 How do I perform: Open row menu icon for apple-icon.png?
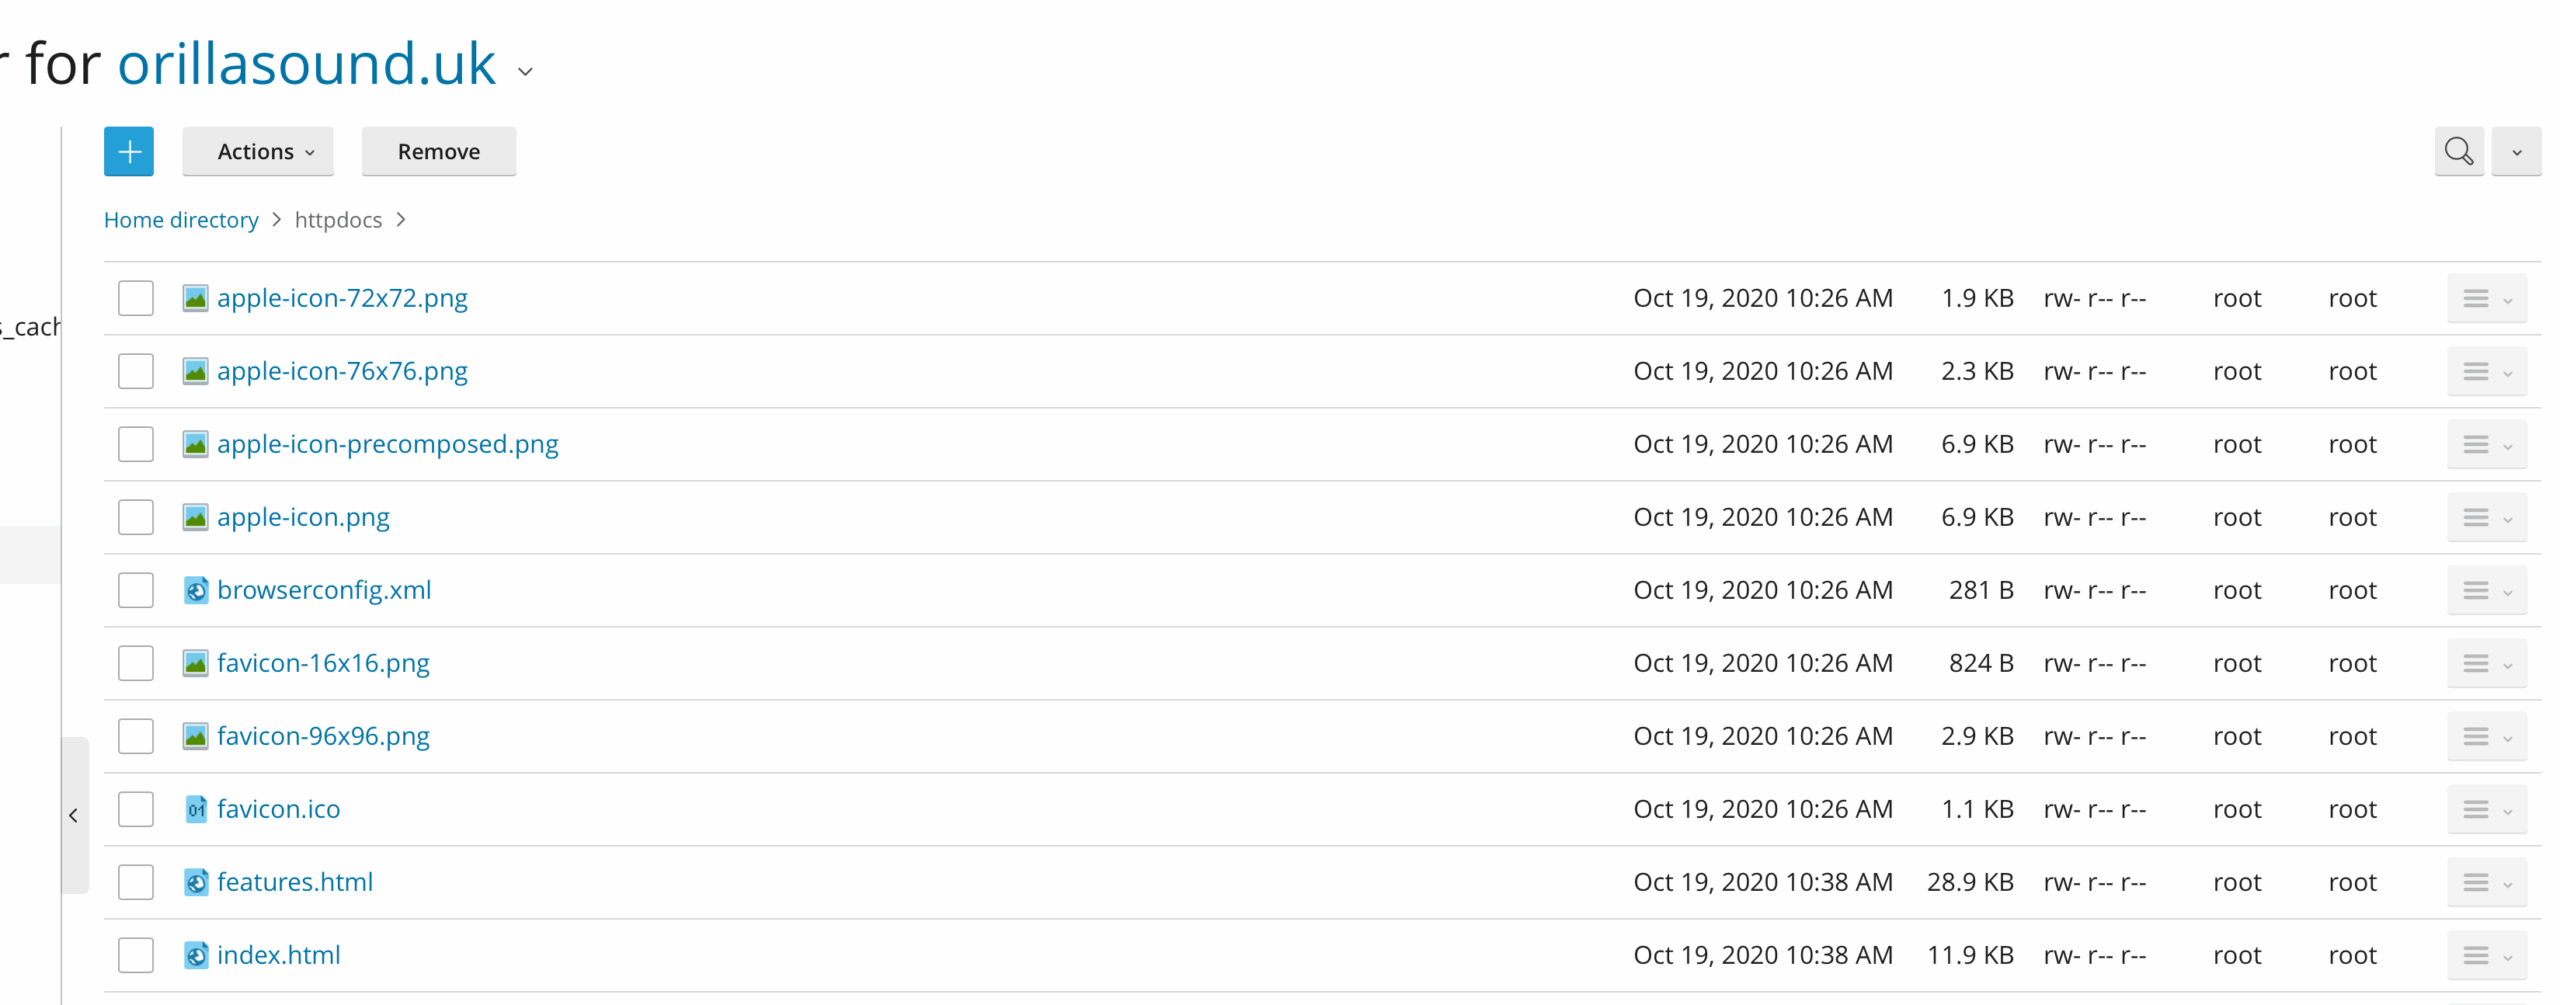coord(2487,517)
